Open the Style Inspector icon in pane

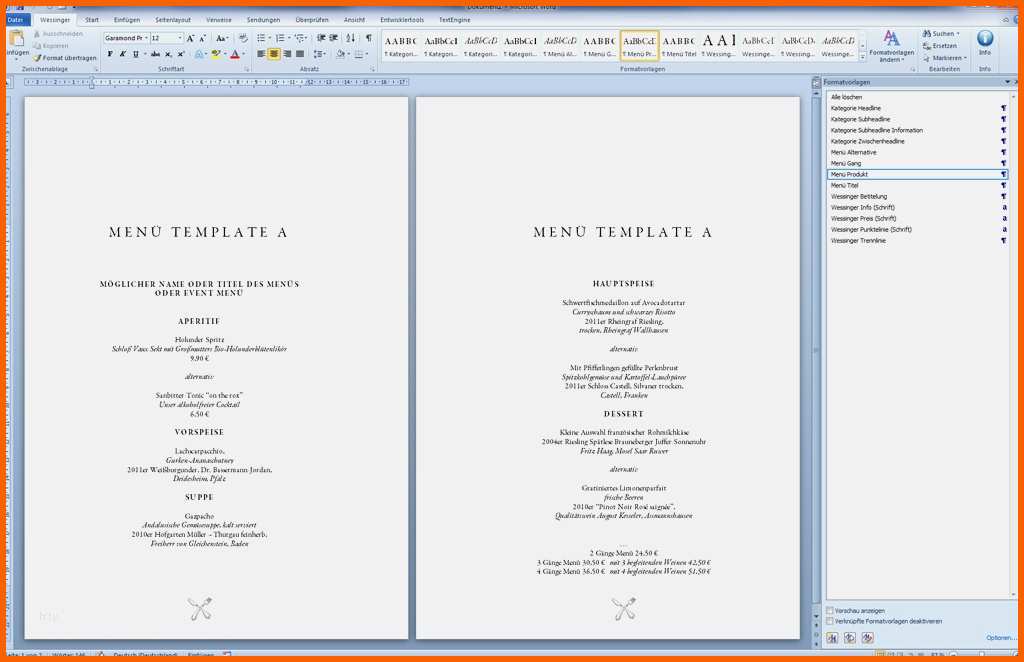(849, 637)
